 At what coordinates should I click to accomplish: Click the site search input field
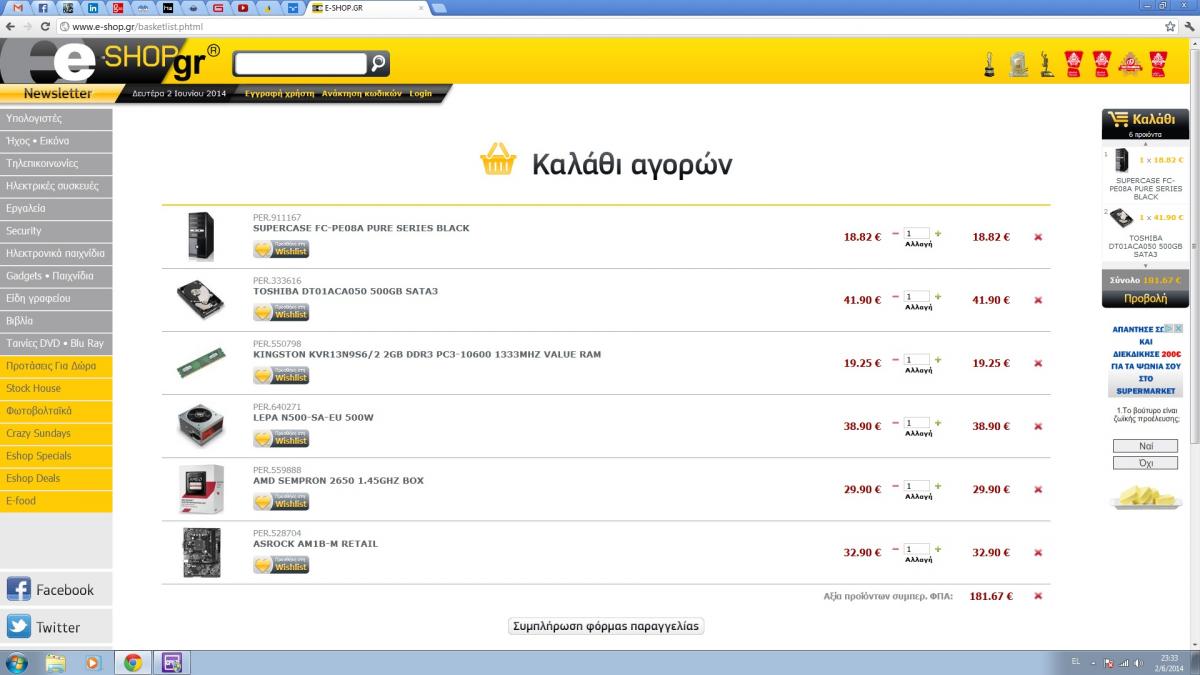click(300, 64)
